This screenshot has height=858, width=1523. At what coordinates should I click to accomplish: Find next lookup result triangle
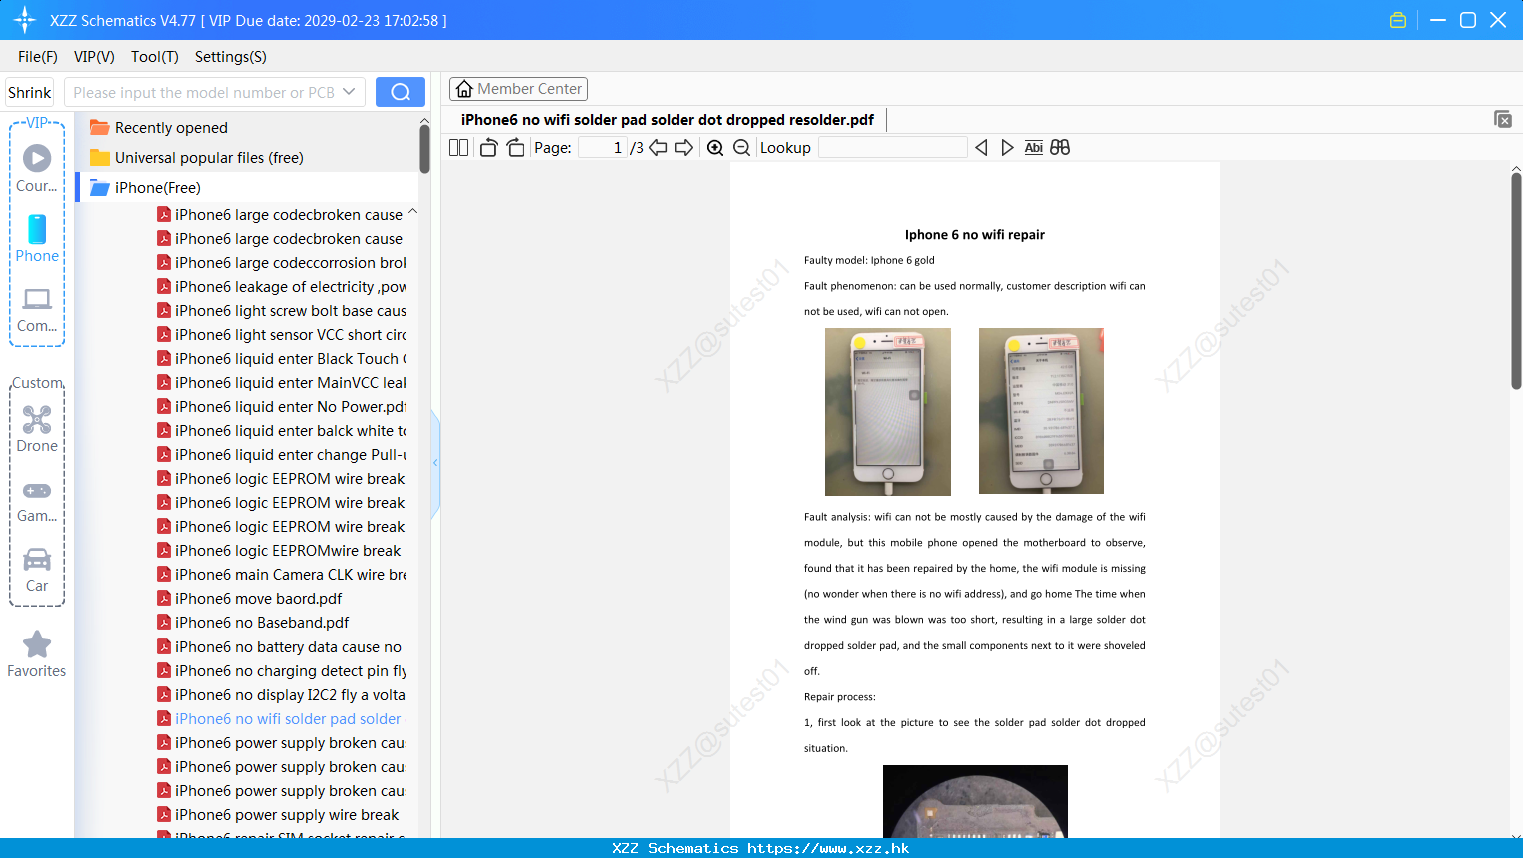click(x=1007, y=148)
